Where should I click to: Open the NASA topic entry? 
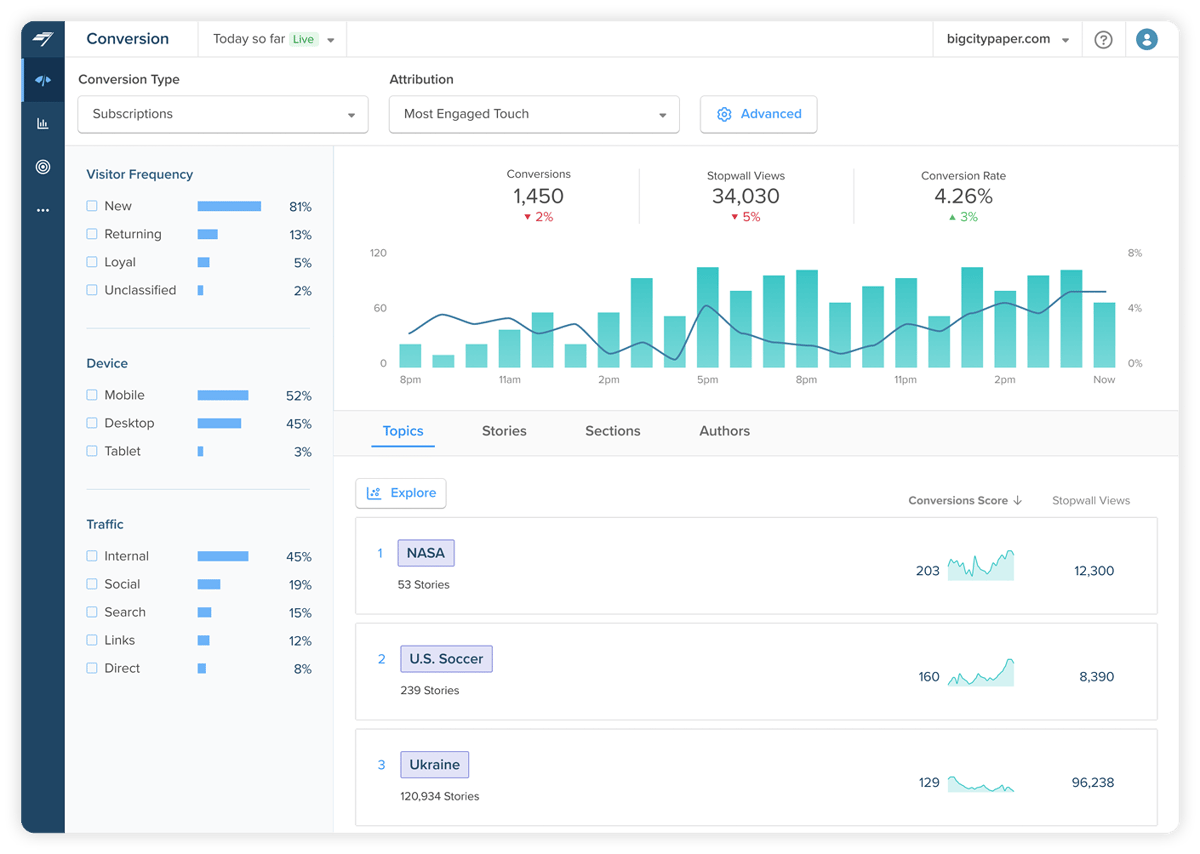click(425, 552)
